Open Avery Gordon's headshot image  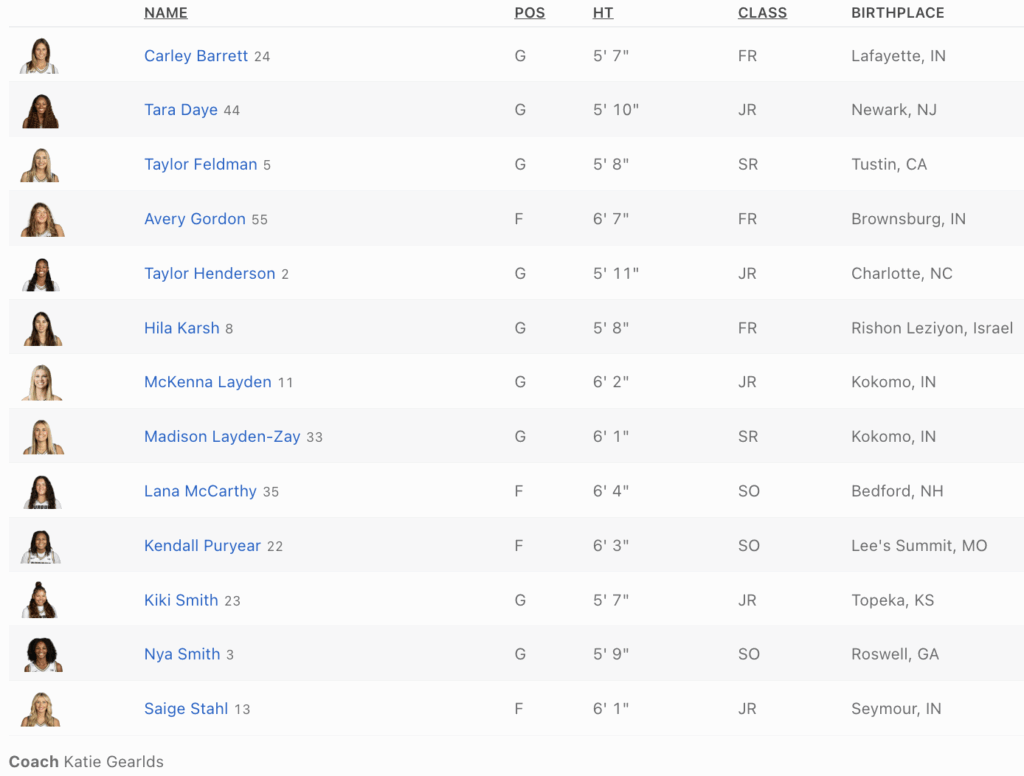click(41, 220)
